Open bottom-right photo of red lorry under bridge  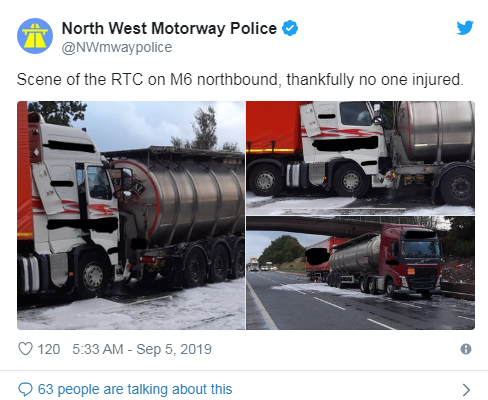click(360, 273)
